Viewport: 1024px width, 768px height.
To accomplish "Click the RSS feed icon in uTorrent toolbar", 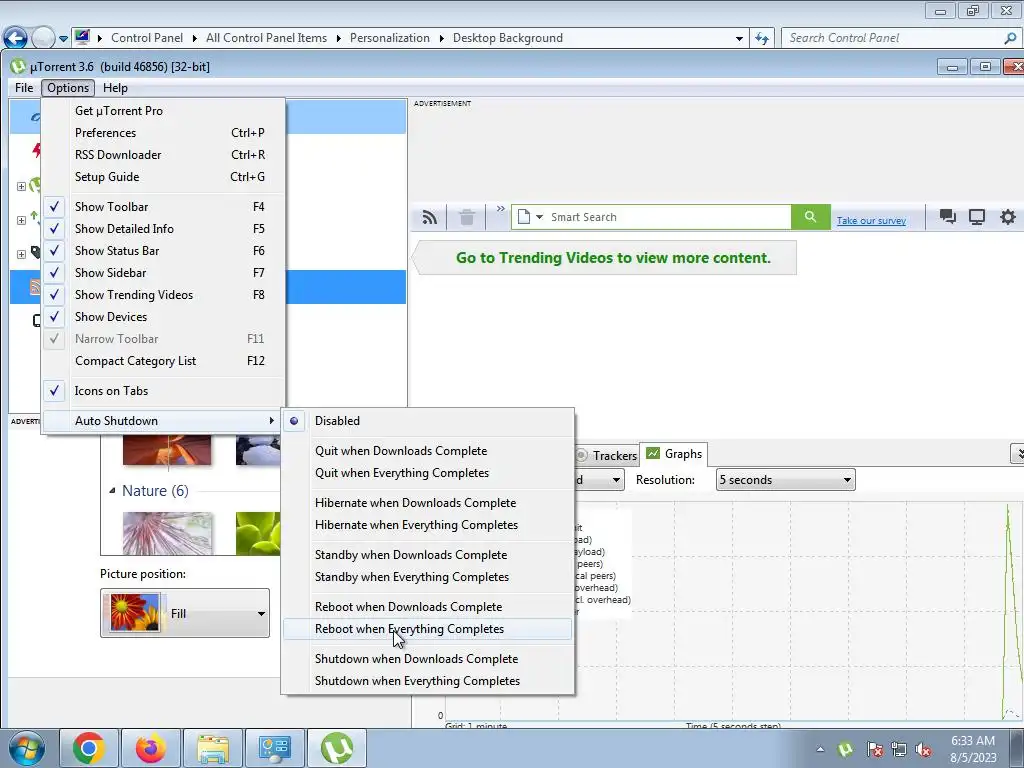I will (x=429, y=217).
